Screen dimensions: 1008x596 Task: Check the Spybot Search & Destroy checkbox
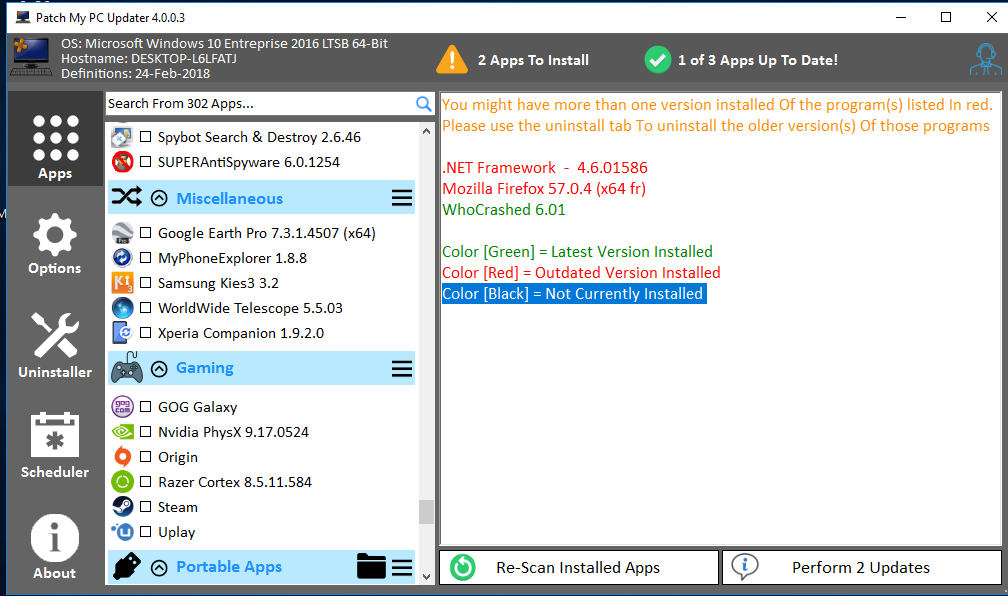(146, 137)
